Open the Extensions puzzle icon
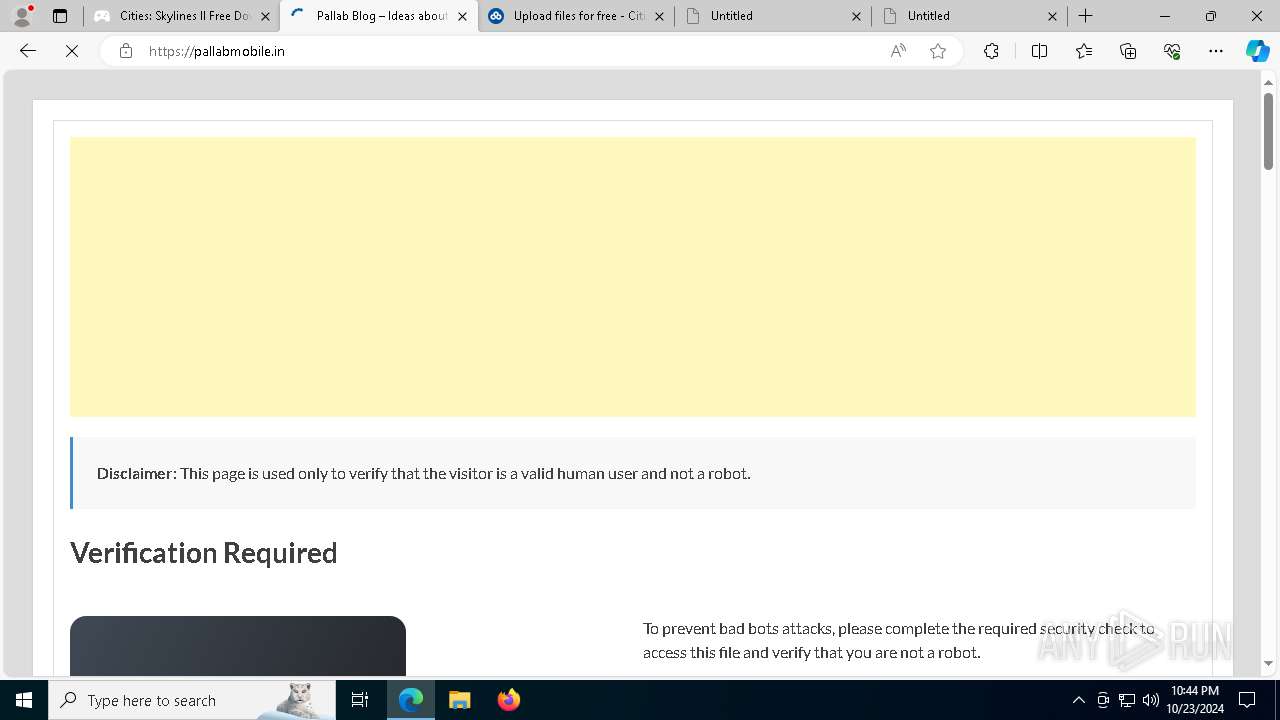 pyautogui.click(x=991, y=51)
